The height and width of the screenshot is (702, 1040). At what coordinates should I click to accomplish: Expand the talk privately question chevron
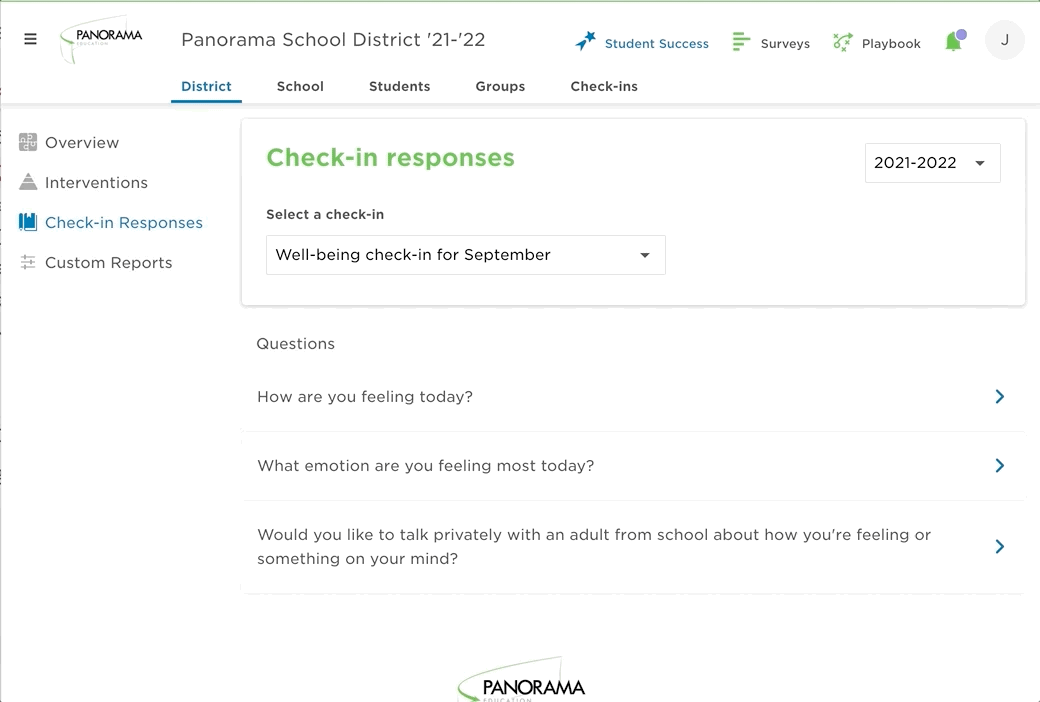(x=999, y=547)
